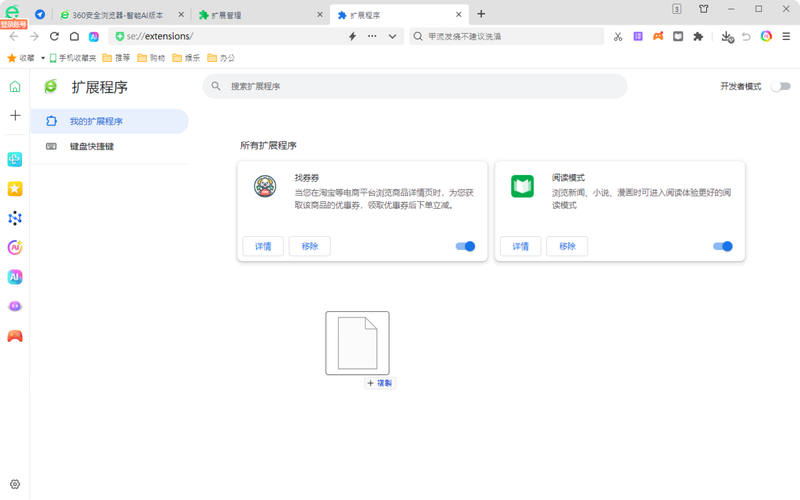Go back with the browser back arrow
This screenshot has height=500, width=800.
(14, 36)
